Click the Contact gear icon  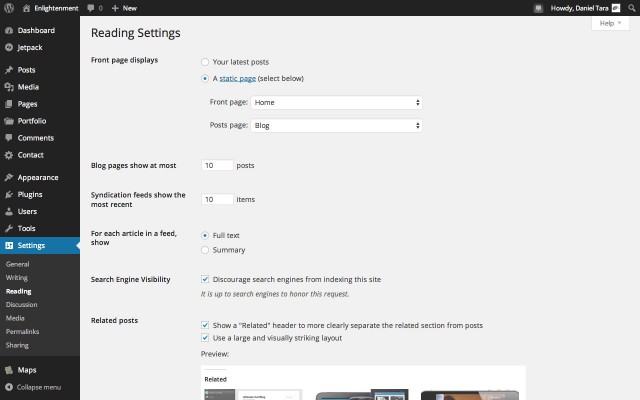click(9, 155)
